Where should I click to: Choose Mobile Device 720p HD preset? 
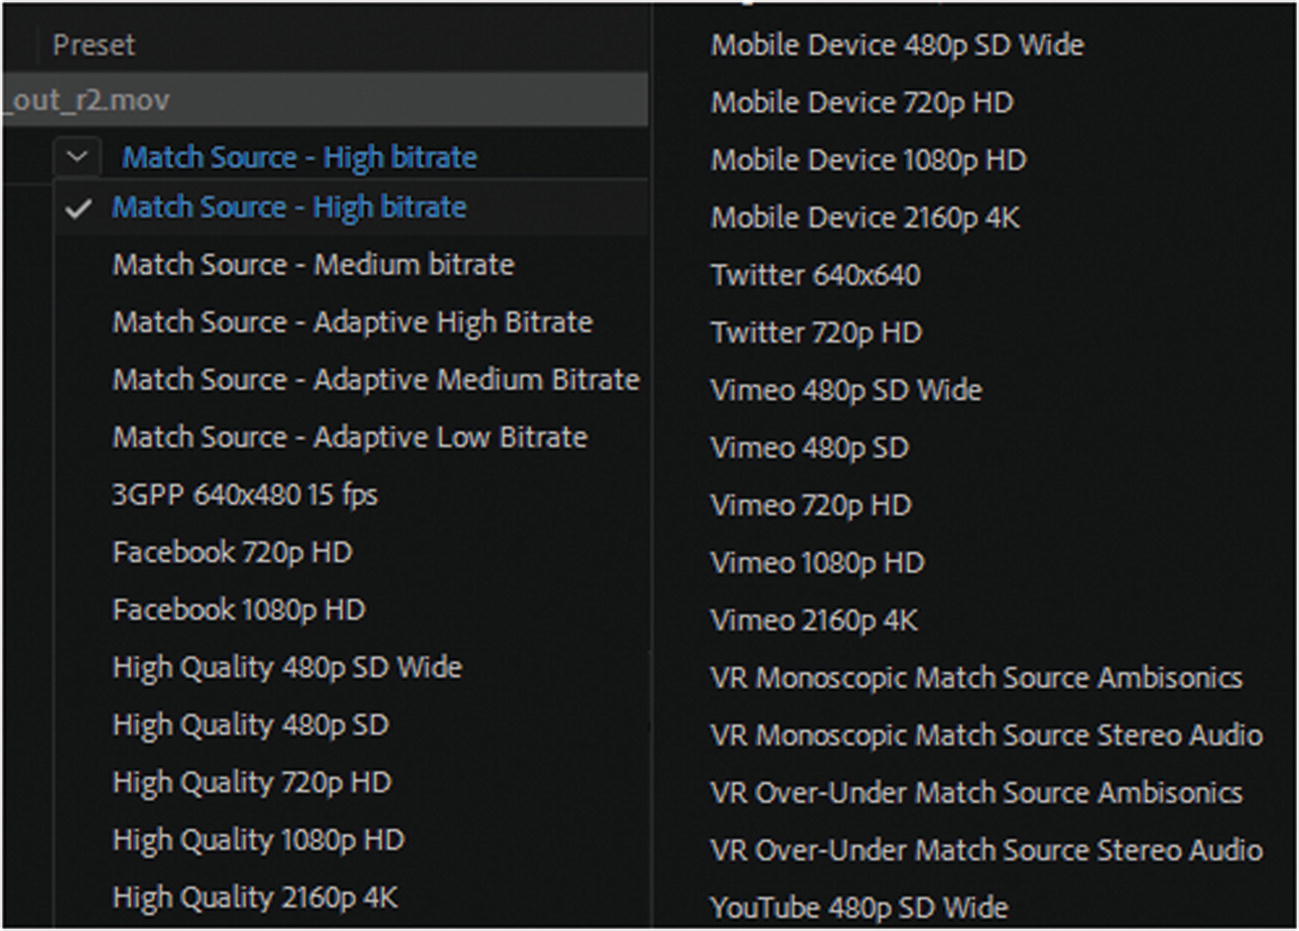pyautogui.click(x=862, y=102)
